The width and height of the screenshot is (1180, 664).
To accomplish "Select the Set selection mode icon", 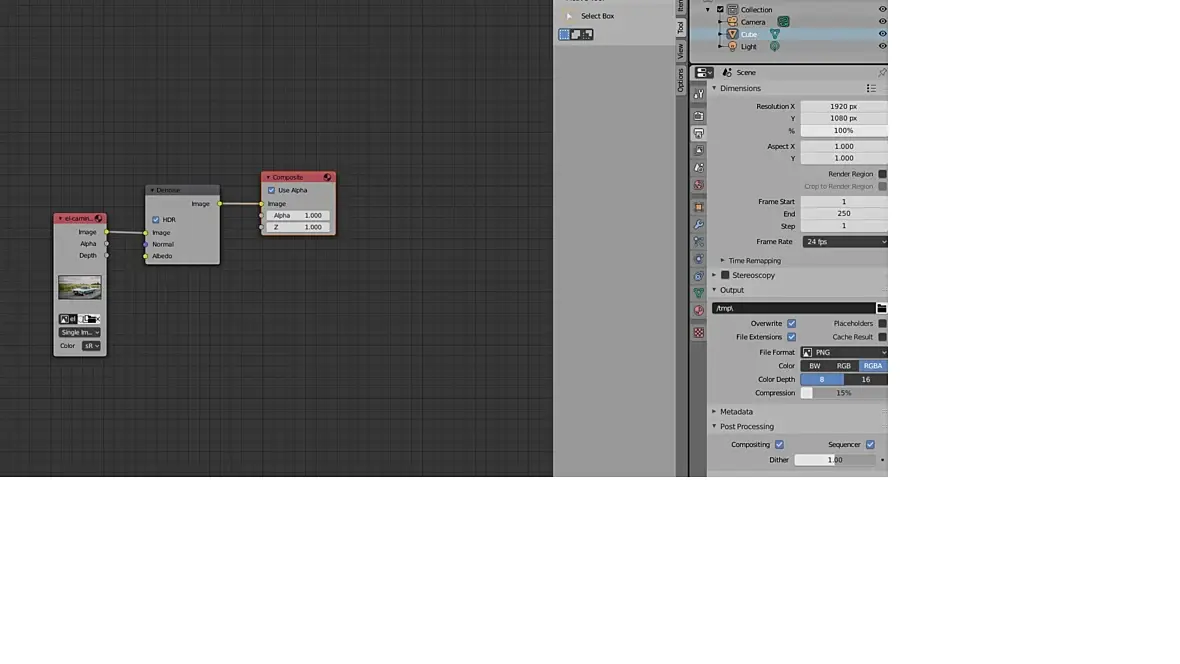I will 564,35.
